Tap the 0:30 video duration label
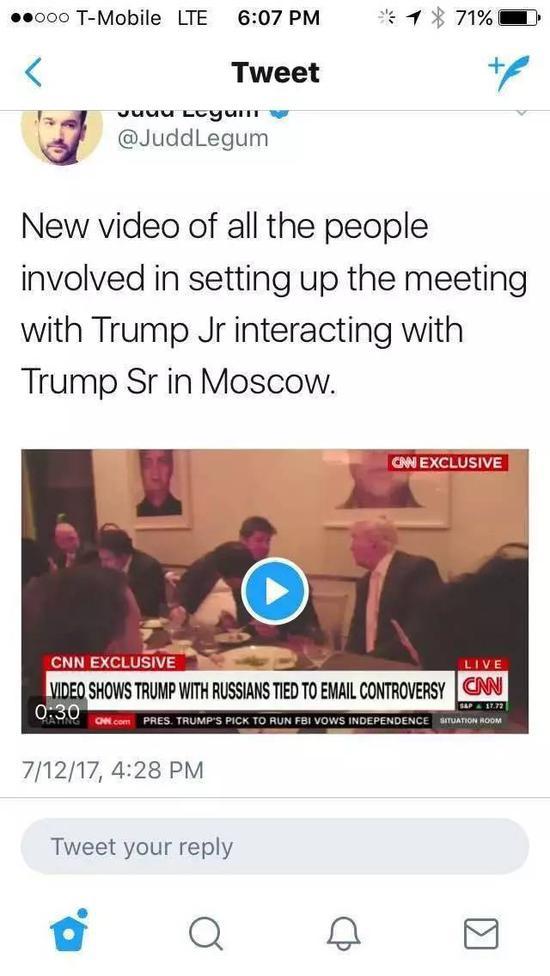The width and height of the screenshot is (550, 976). coord(57,710)
